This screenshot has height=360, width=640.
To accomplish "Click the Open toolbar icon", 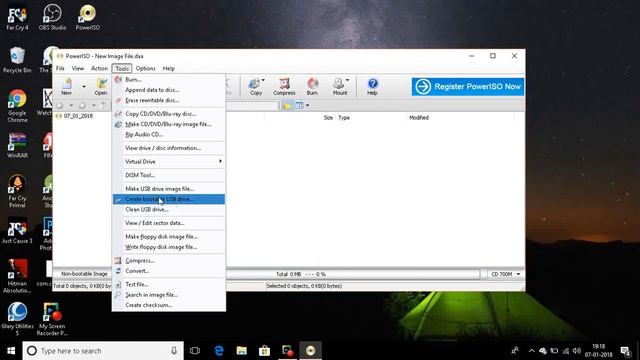I will (x=101, y=87).
